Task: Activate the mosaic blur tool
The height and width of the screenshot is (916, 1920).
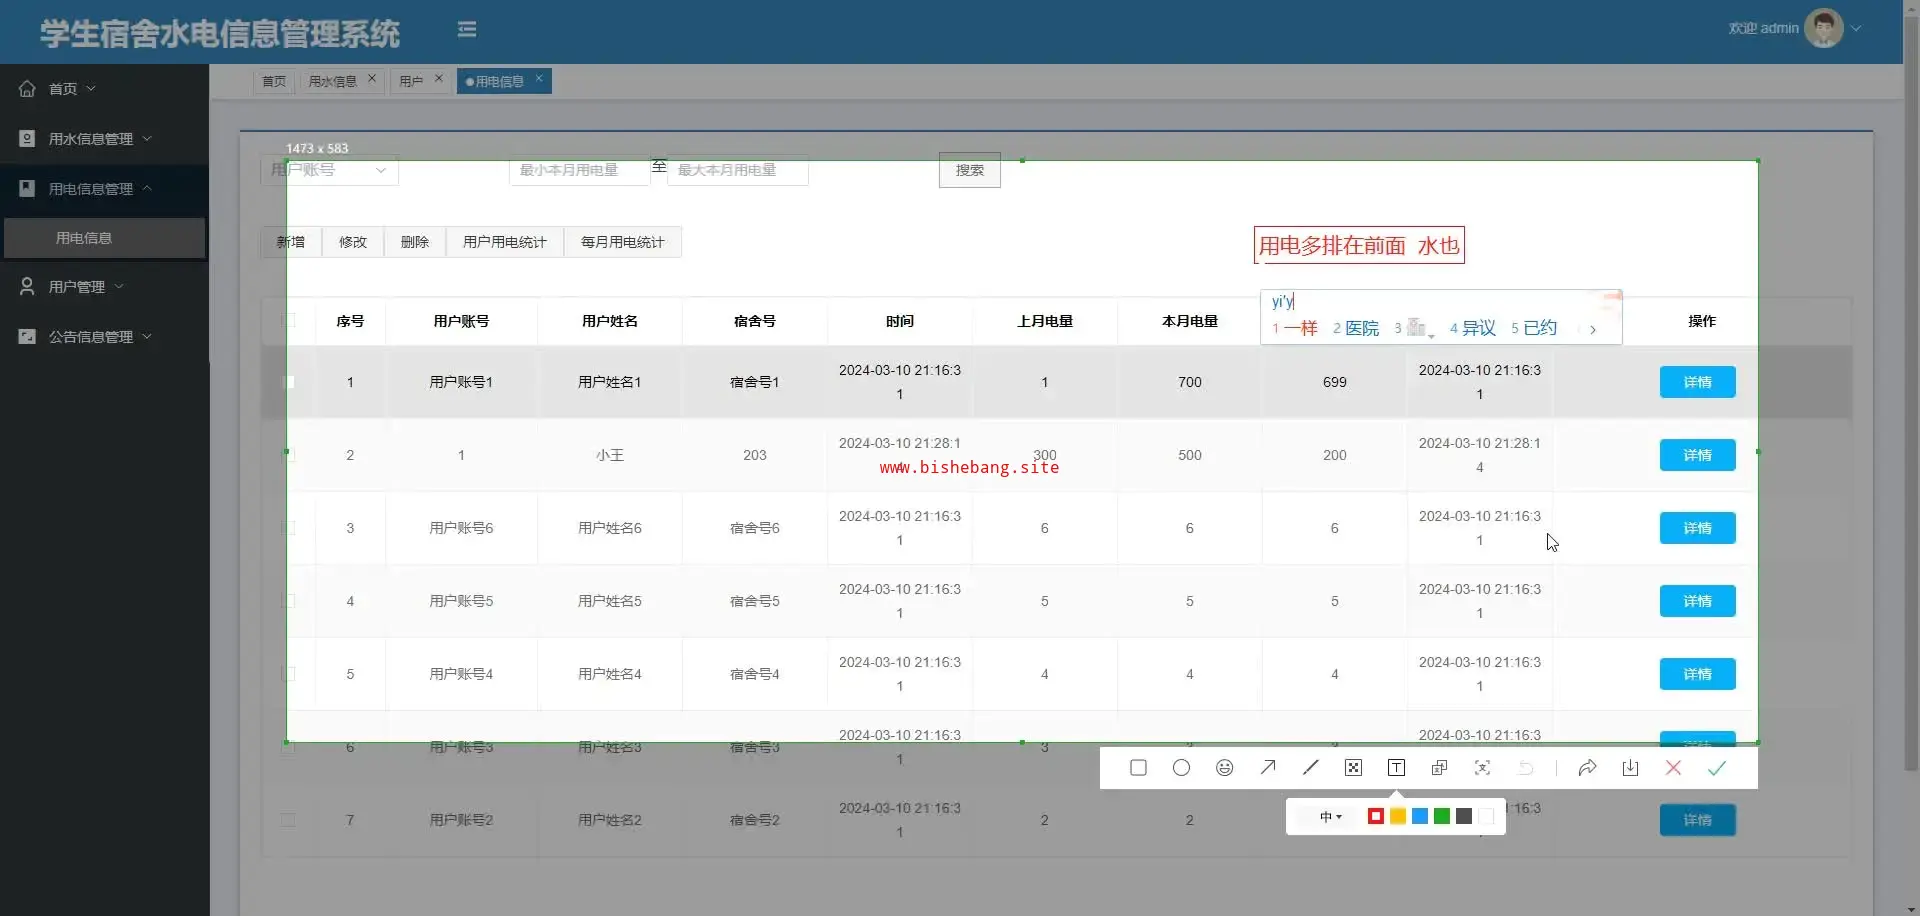Action: [1353, 768]
